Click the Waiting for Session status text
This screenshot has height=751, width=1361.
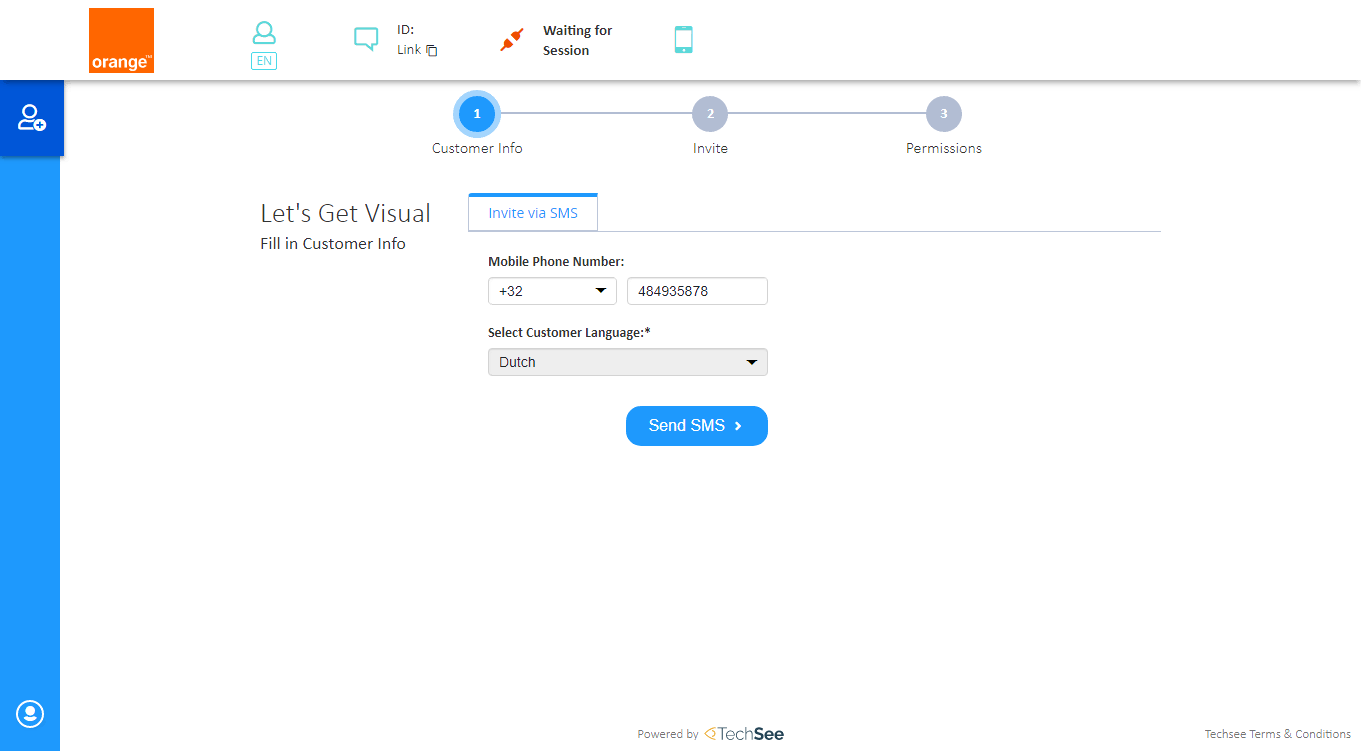pos(577,40)
